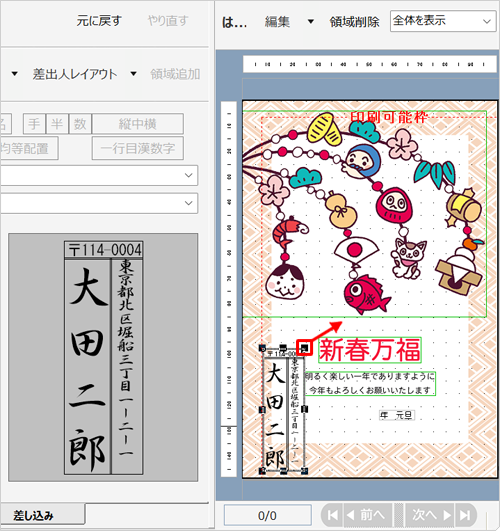The height and width of the screenshot is (531, 500).
Task: Select the 新春万福 greeting text area
Action: pyautogui.click(x=370, y=350)
